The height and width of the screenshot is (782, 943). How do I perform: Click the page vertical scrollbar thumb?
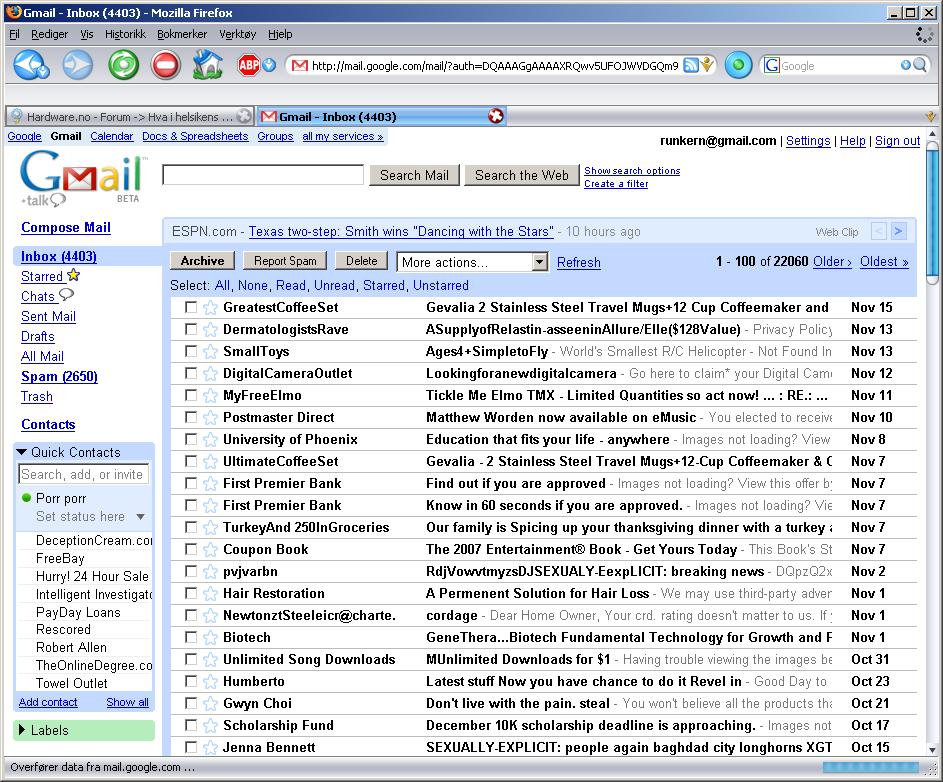tap(932, 212)
